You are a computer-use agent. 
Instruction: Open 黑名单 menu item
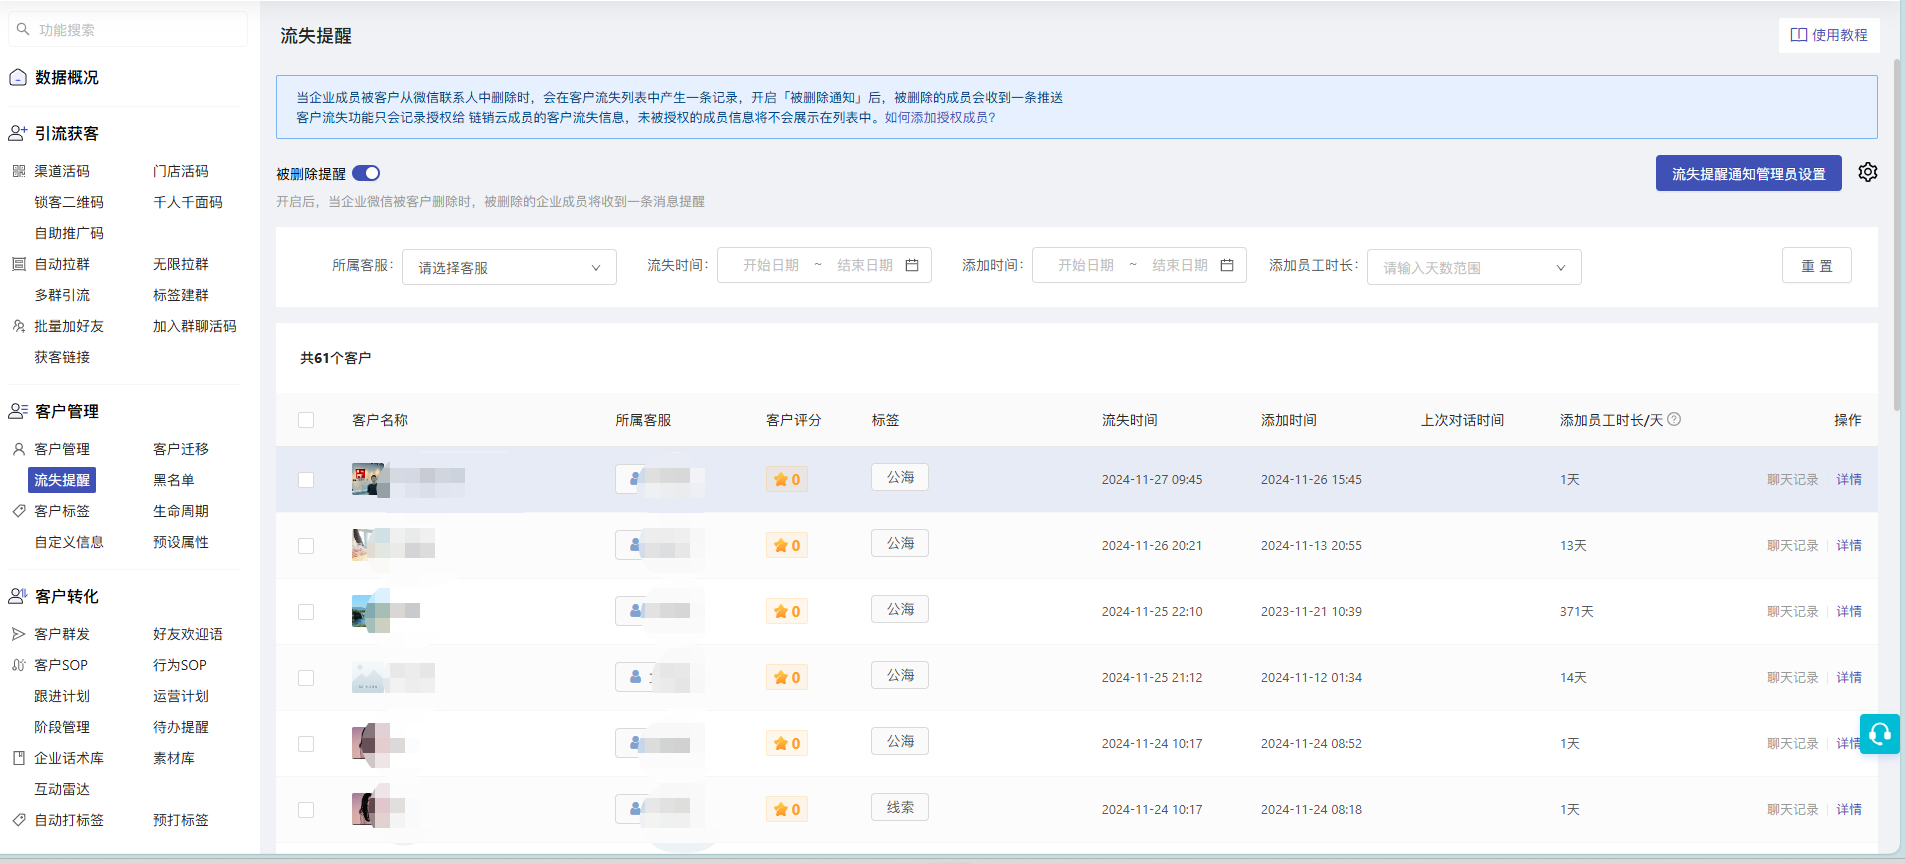pos(174,480)
